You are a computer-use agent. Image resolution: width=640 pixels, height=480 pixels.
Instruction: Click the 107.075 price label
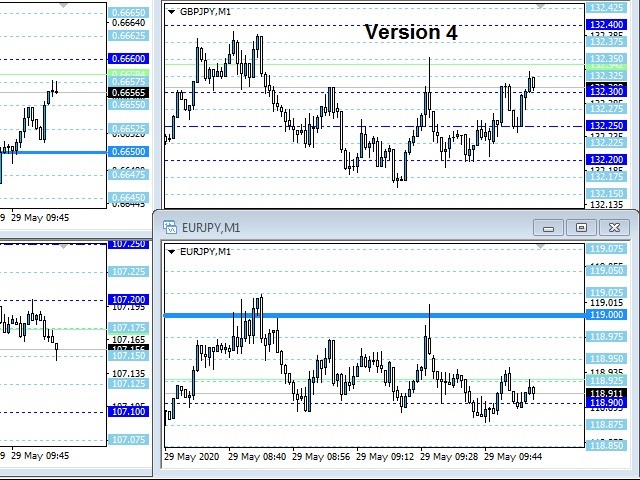(x=129, y=440)
